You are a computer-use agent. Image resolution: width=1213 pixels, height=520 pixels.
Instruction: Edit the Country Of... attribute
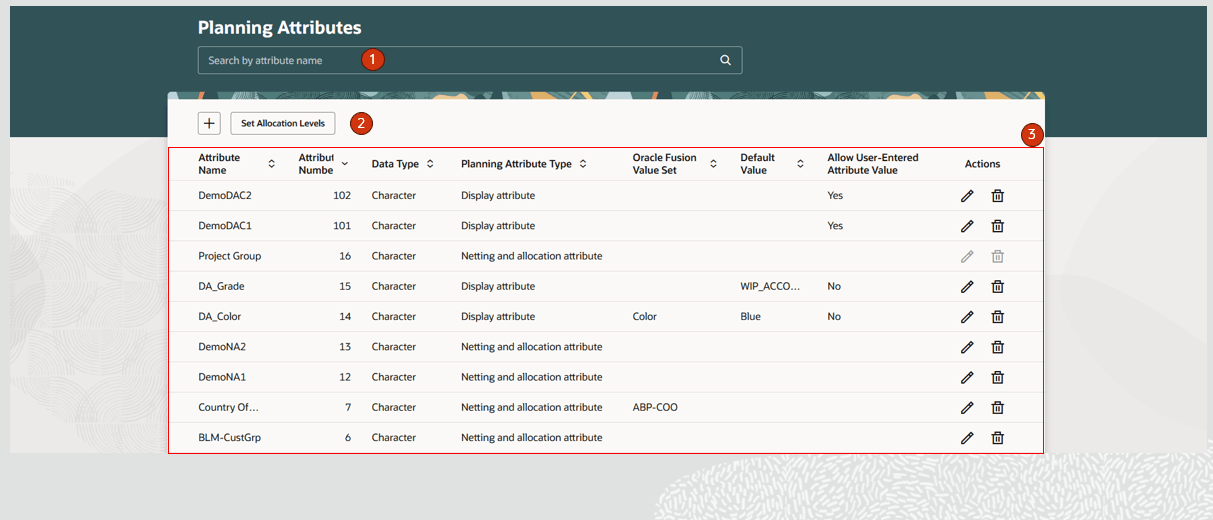(967, 408)
